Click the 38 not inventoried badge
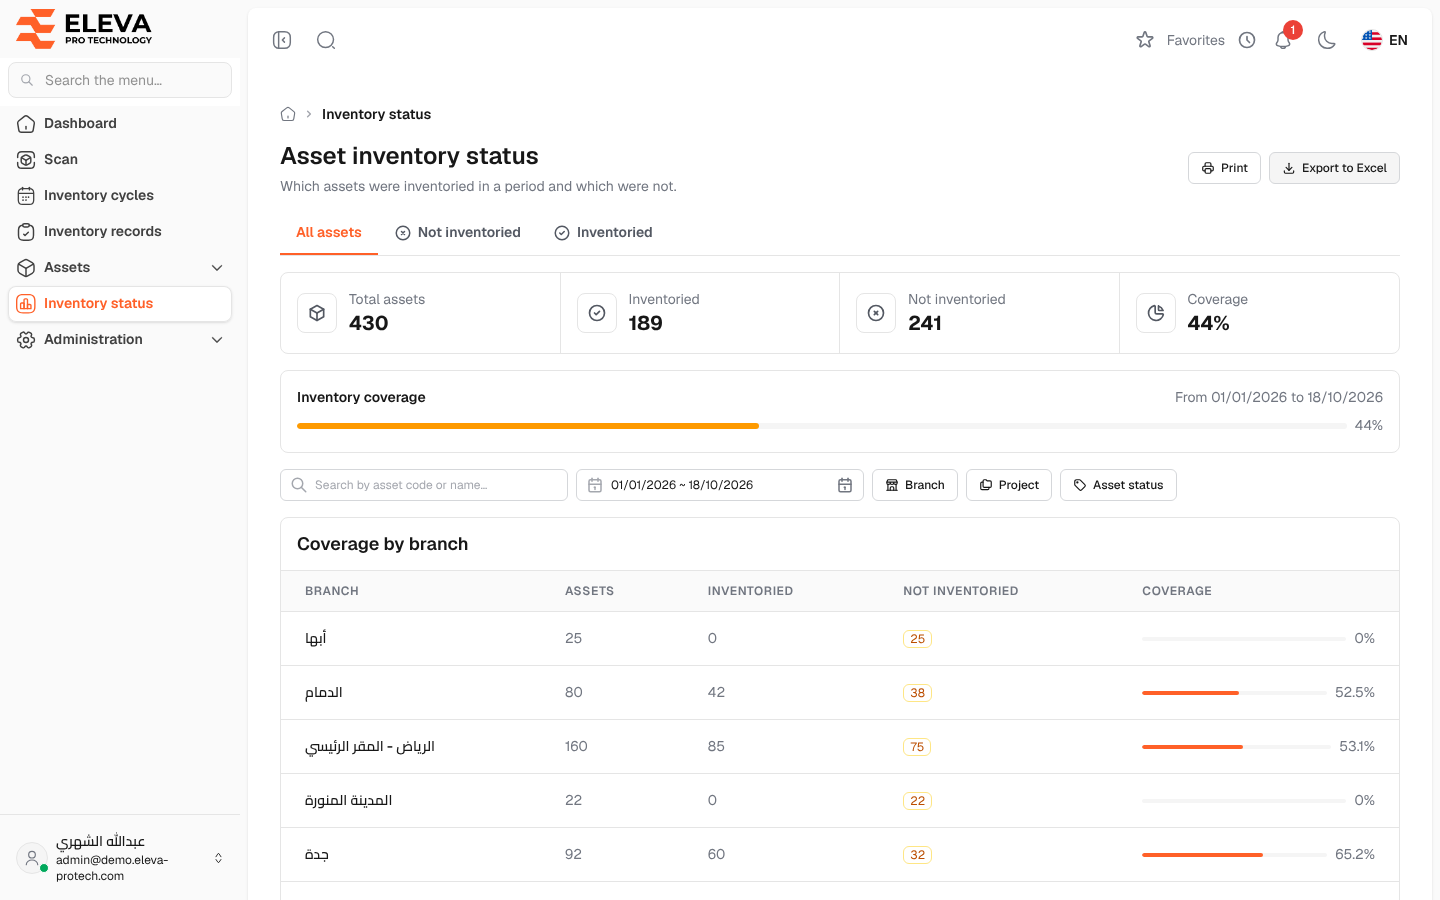 pyautogui.click(x=917, y=693)
